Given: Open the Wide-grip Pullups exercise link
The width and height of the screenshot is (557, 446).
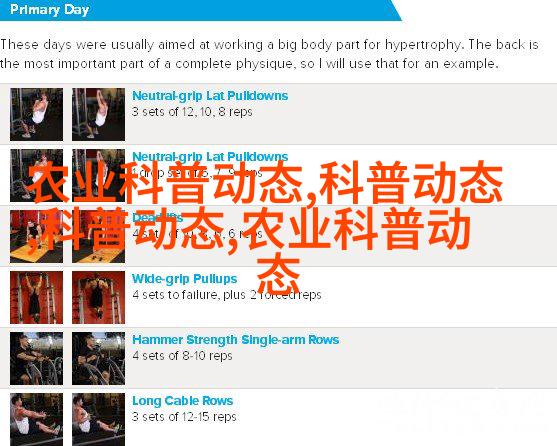Looking at the screenshot, I should tap(184, 279).
